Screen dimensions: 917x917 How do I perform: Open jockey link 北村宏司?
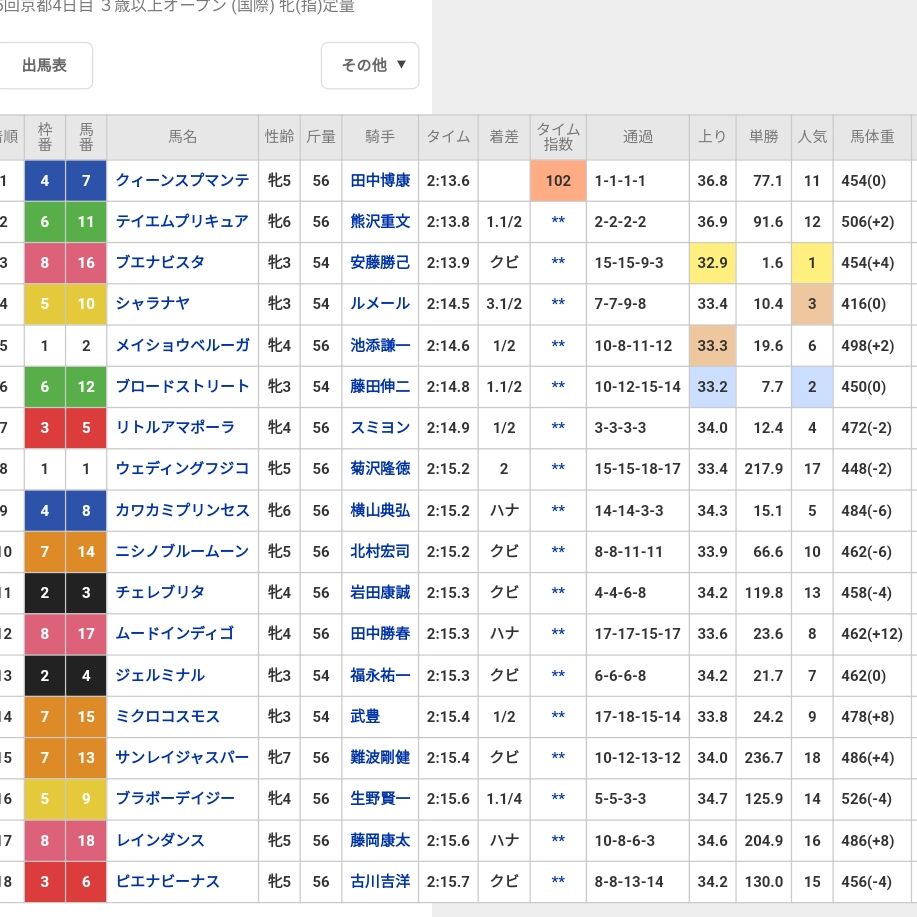pos(380,551)
